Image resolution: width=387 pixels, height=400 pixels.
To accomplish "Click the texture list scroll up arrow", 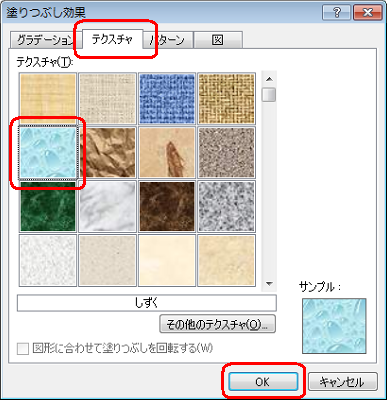I will [x=269, y=79].
